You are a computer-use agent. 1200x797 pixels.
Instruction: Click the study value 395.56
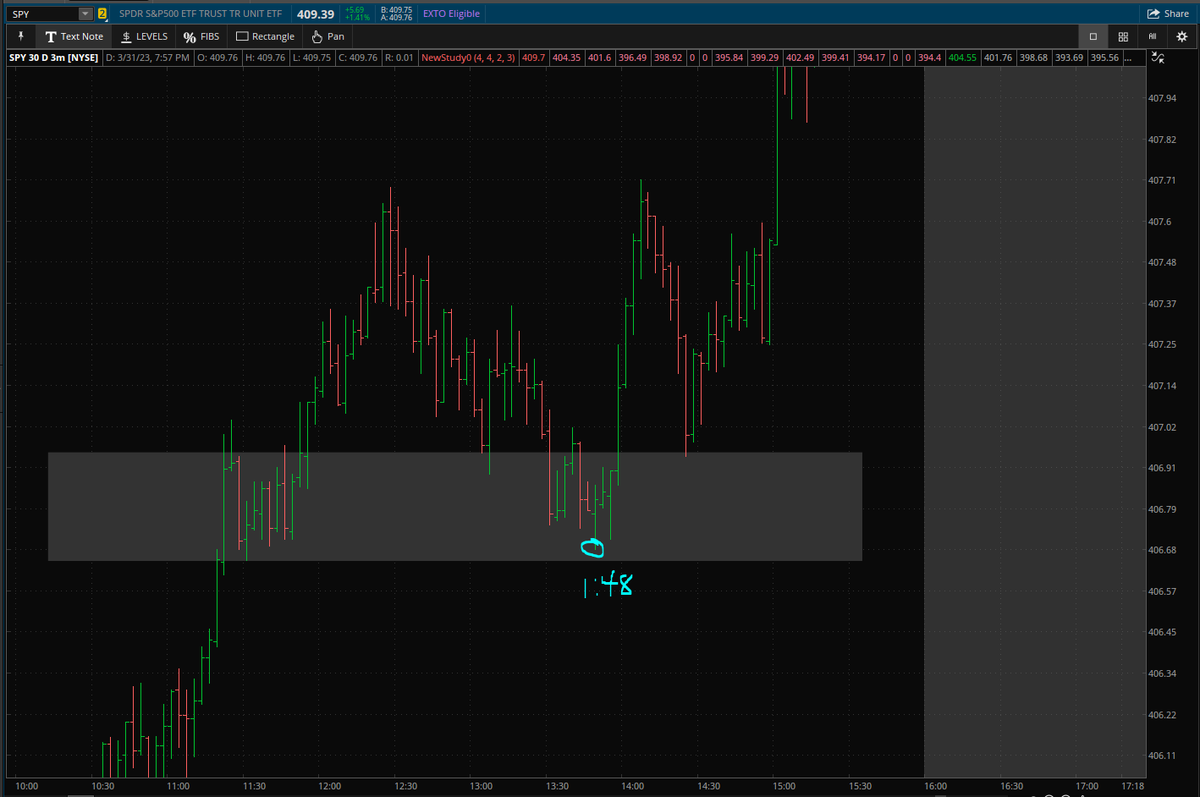coord(1105,57)
